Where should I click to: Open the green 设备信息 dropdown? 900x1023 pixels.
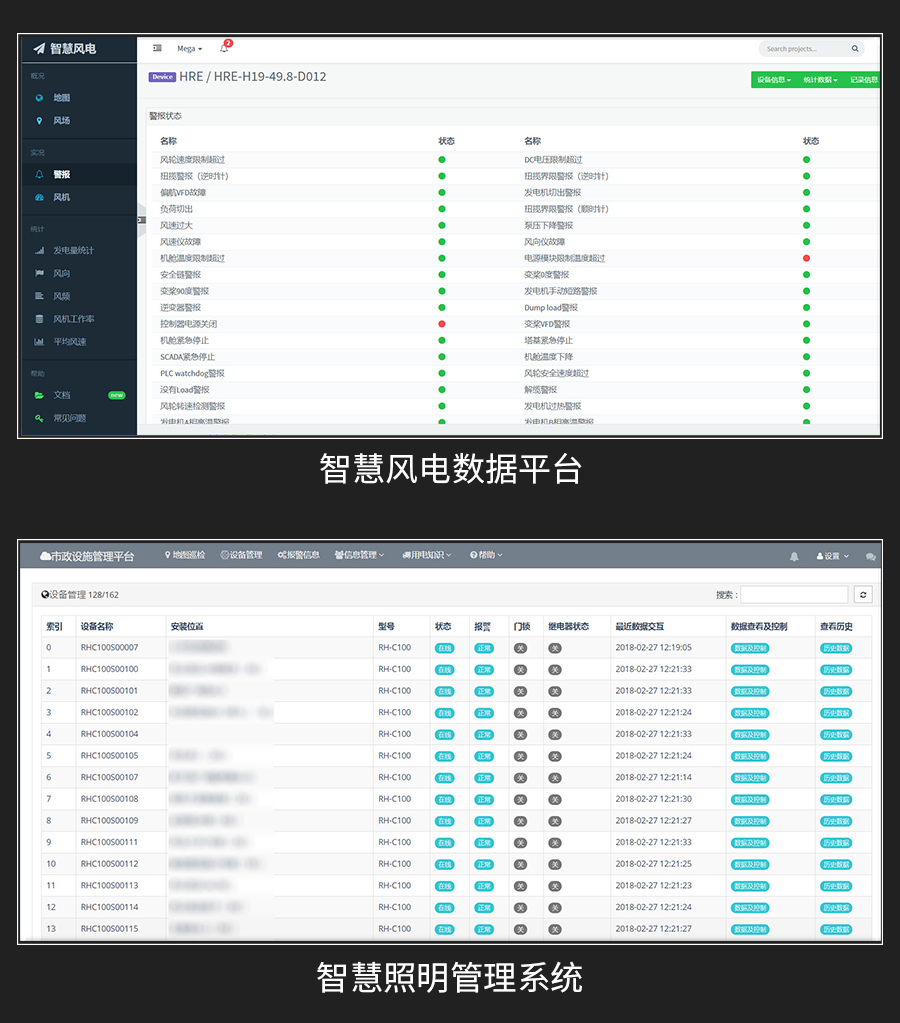point(773,80)
